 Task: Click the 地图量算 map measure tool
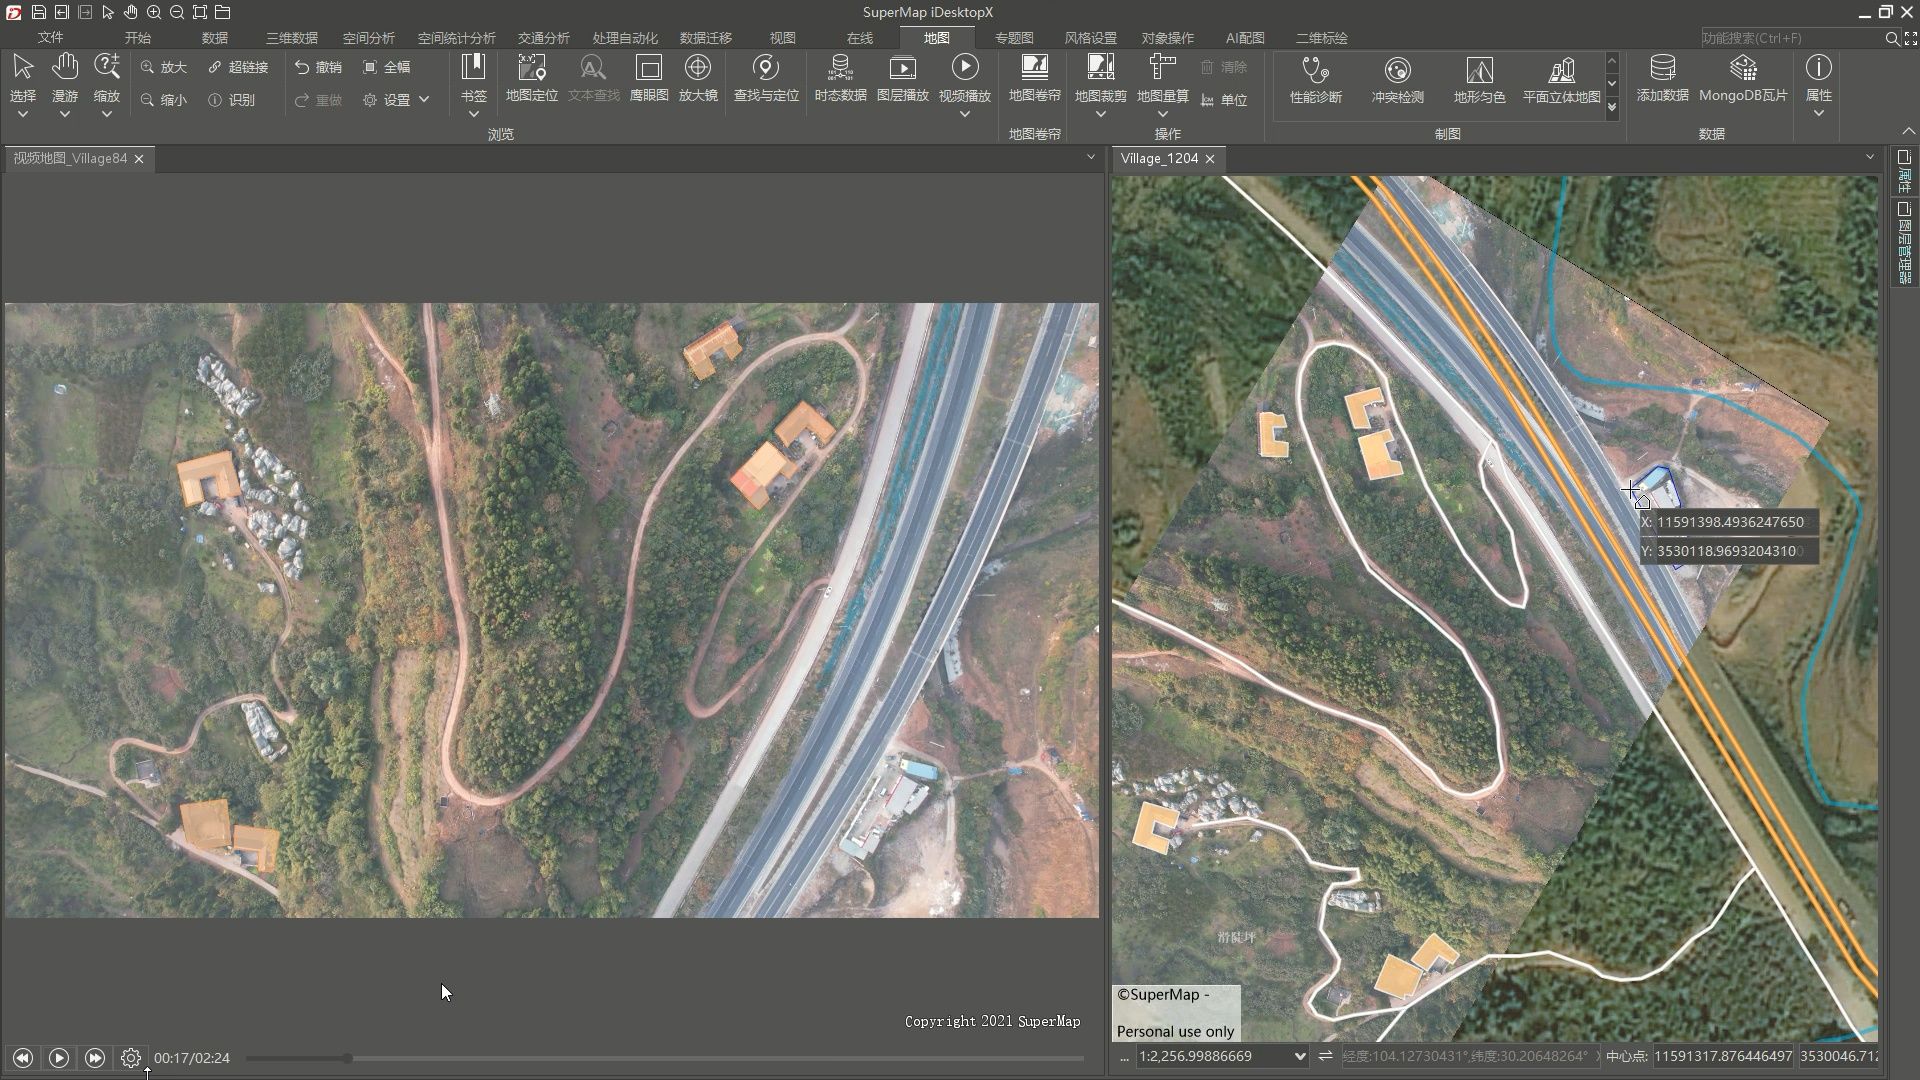1163,78
